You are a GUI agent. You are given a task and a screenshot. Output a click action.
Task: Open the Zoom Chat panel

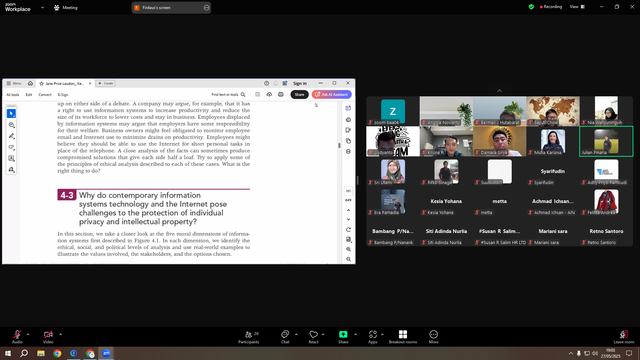(285, 337)
